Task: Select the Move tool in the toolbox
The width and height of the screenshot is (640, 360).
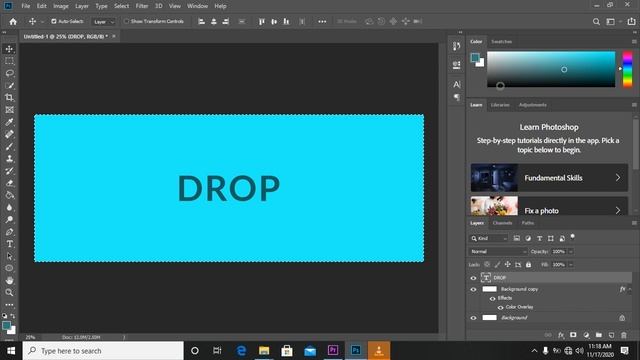Action: click(x=9, y=49)
